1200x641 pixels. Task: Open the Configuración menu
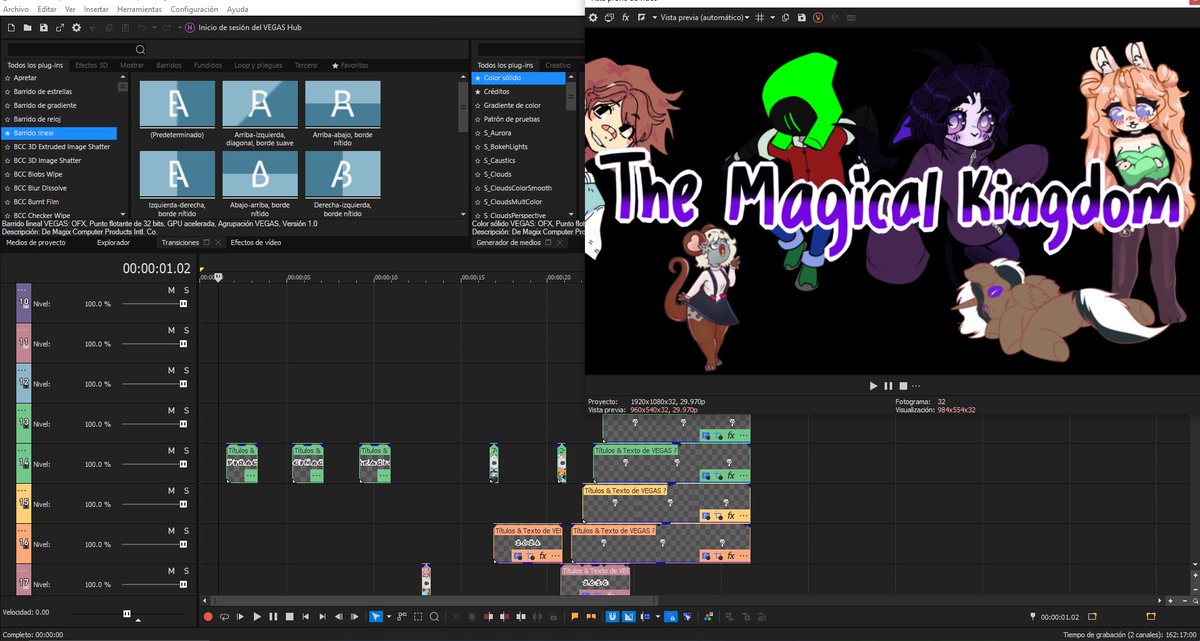pos(194,8)
